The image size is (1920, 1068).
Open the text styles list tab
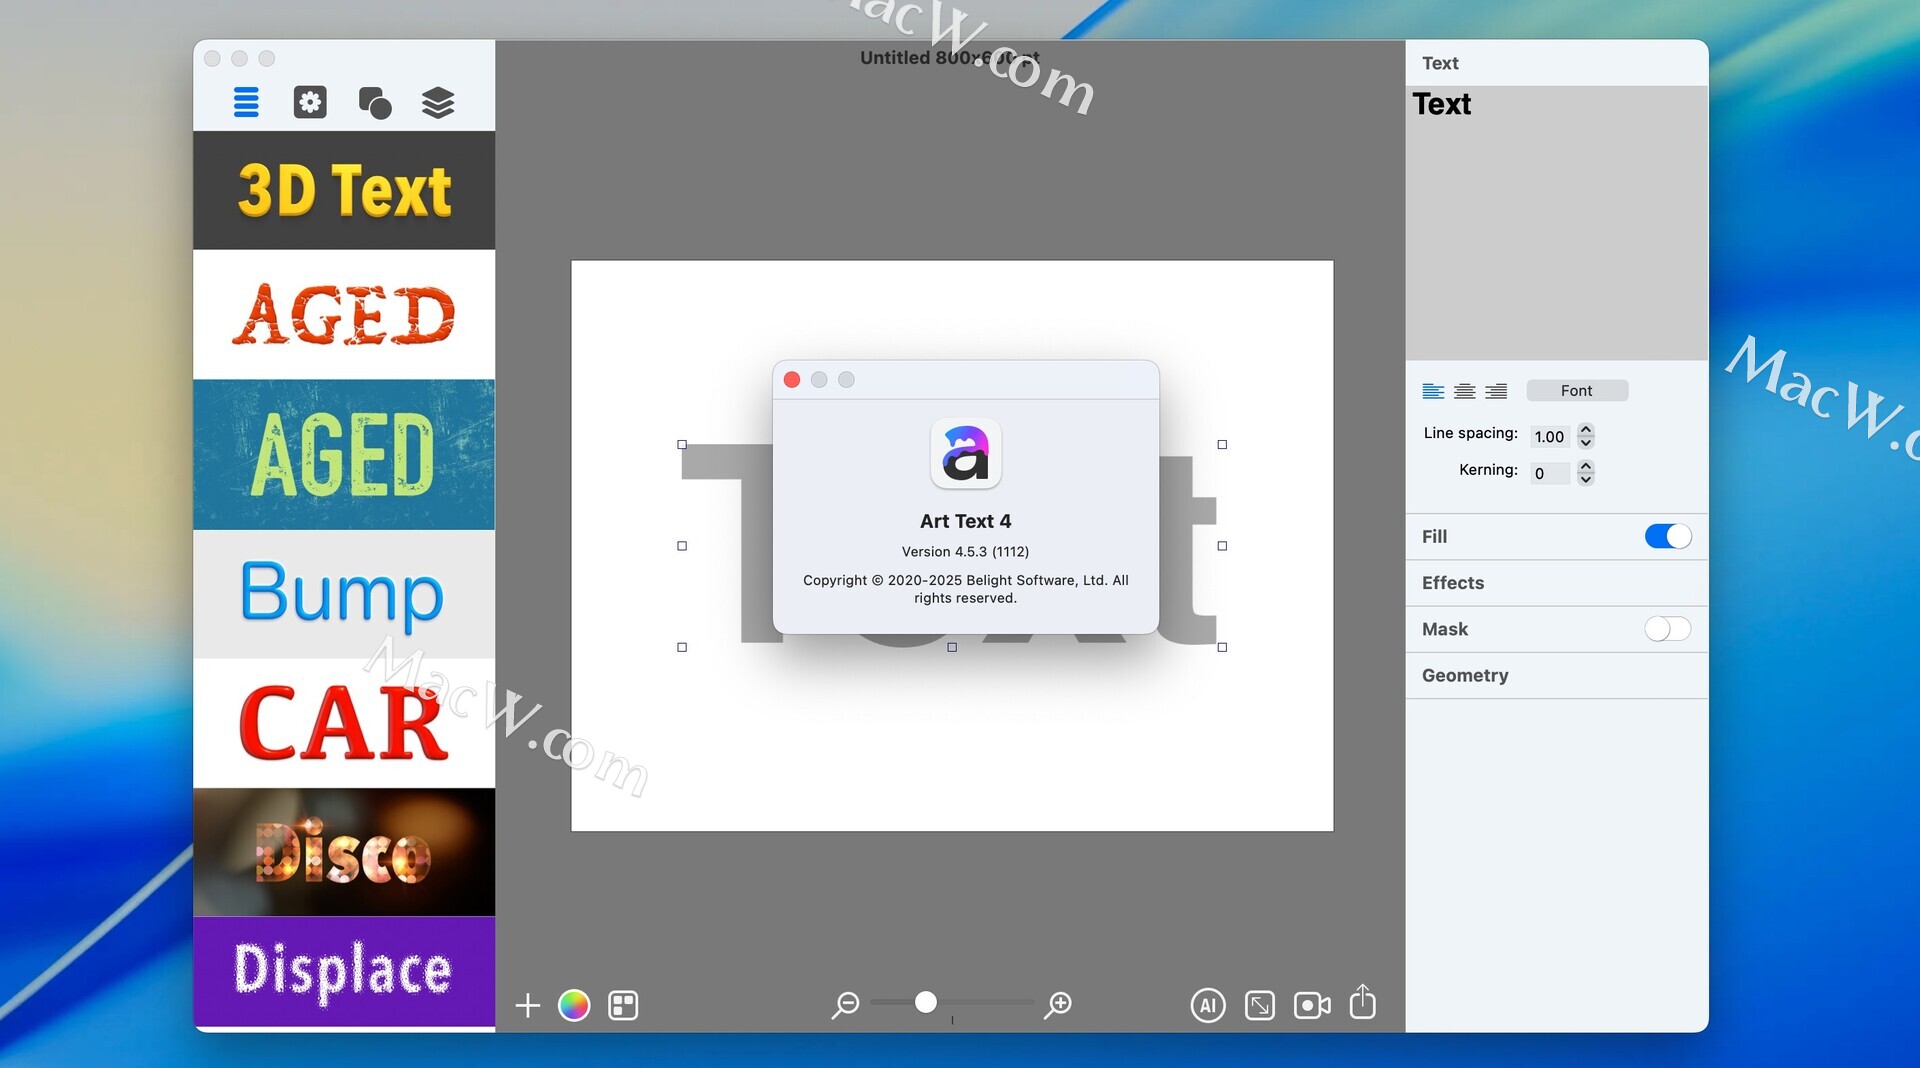point(246,102)
